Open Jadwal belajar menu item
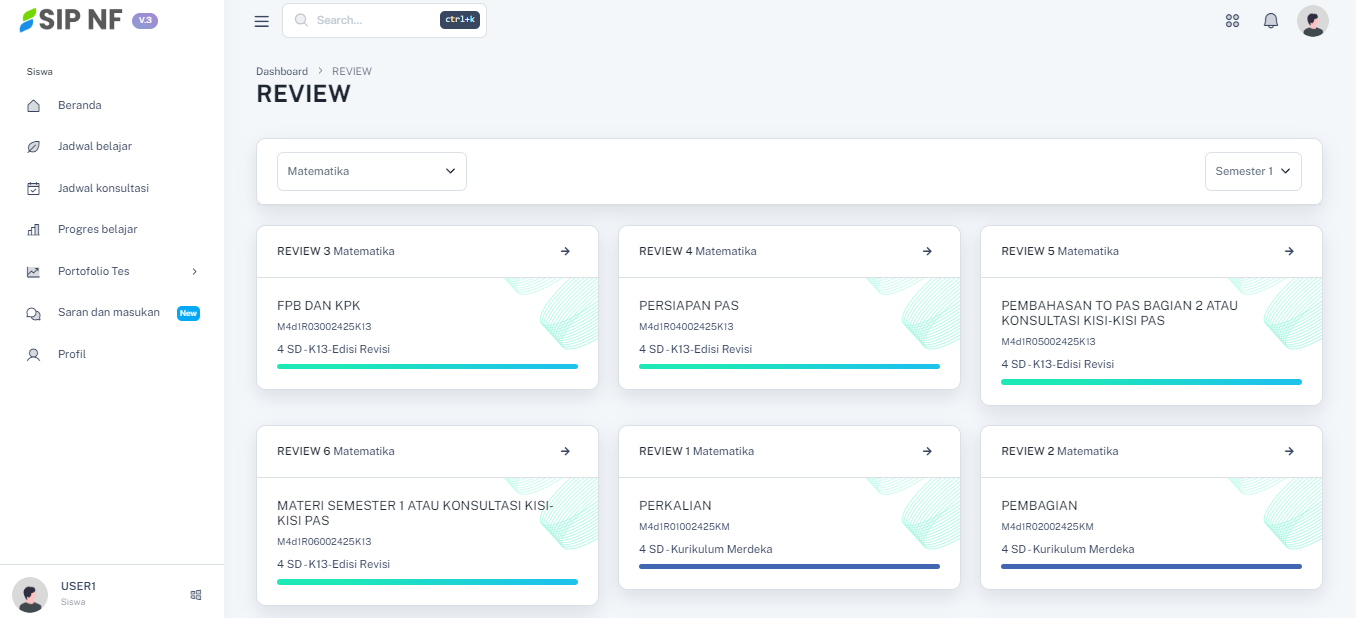1356x618 pixels. click(94, 146)
